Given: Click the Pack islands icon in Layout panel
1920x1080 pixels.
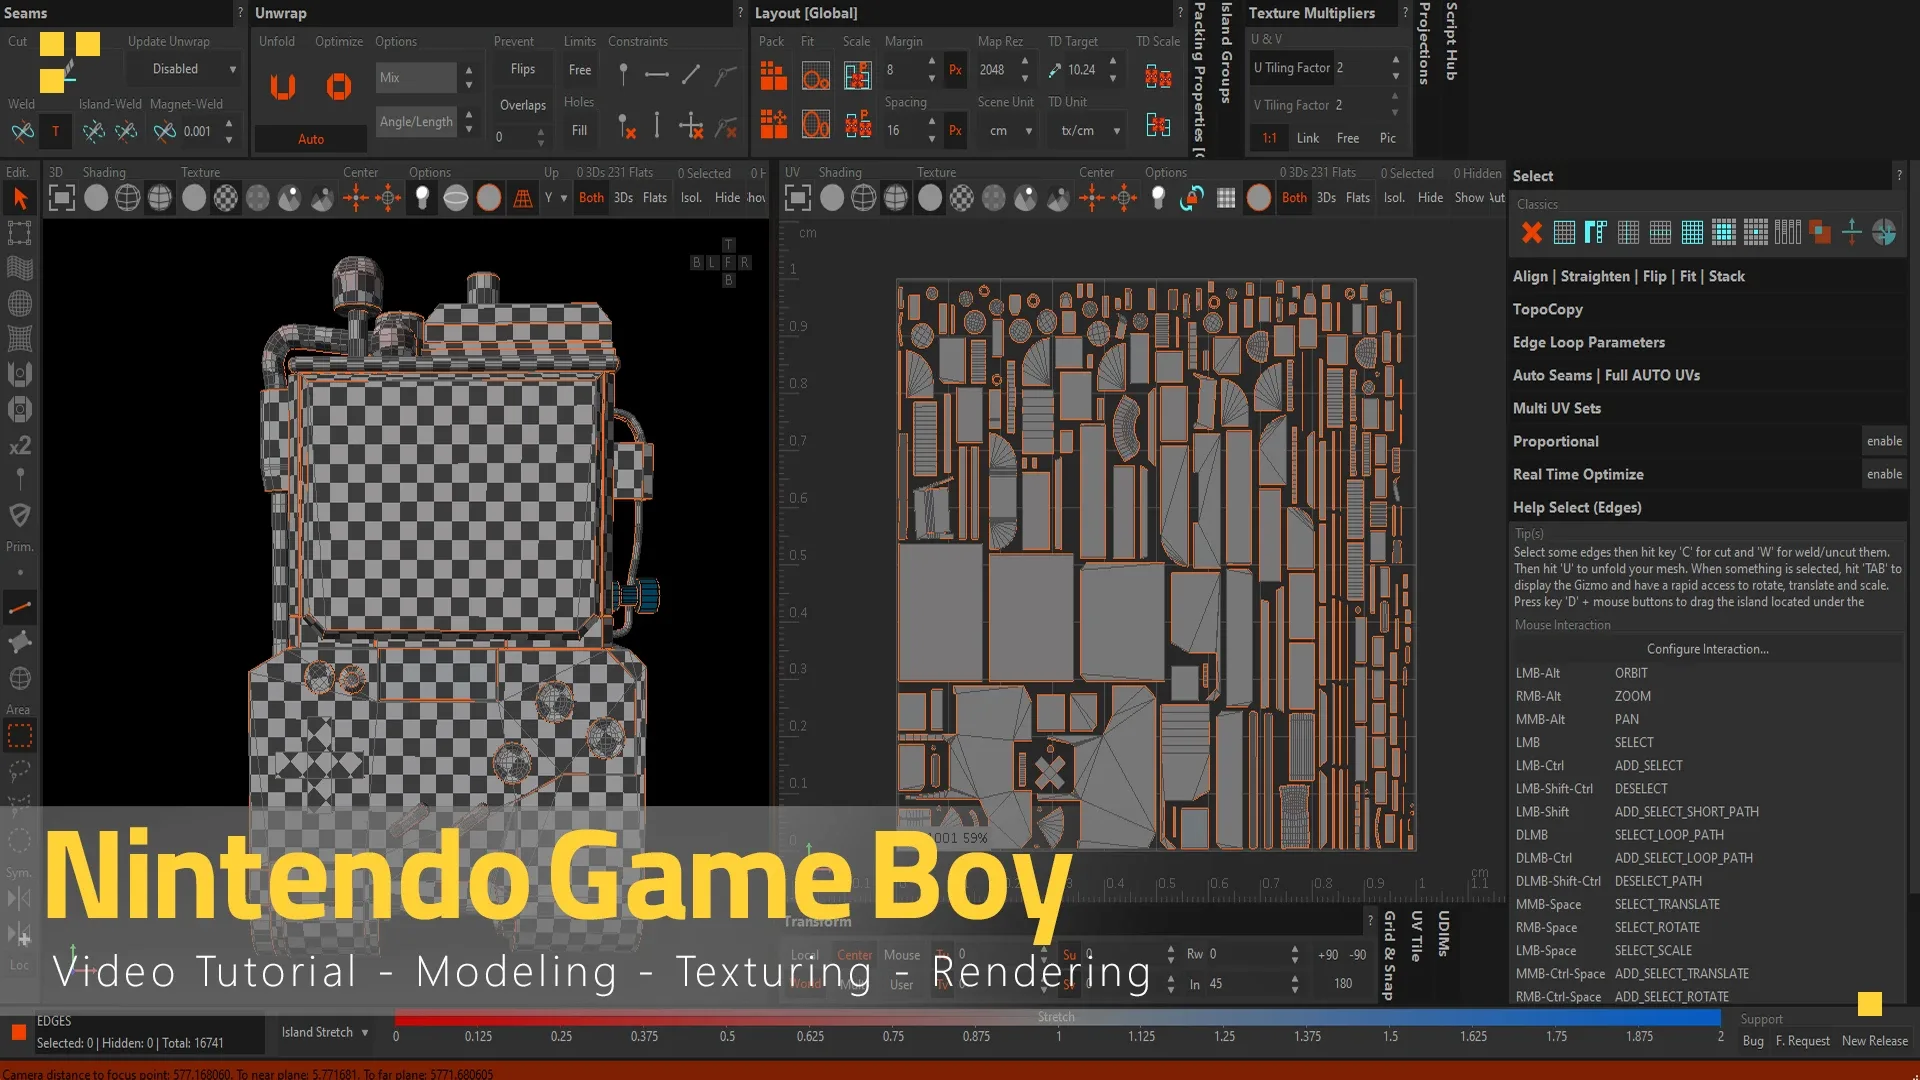Looking at the screenshot, I should (x=772, y=75).
